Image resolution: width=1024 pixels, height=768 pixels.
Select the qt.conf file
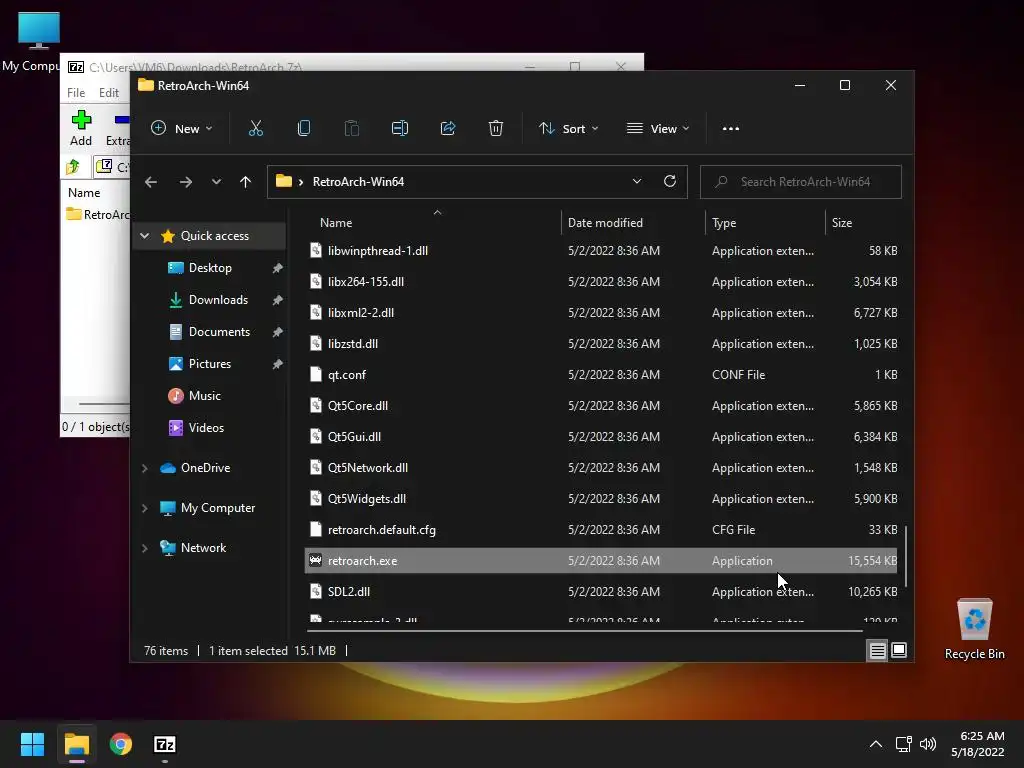point(601,375)
